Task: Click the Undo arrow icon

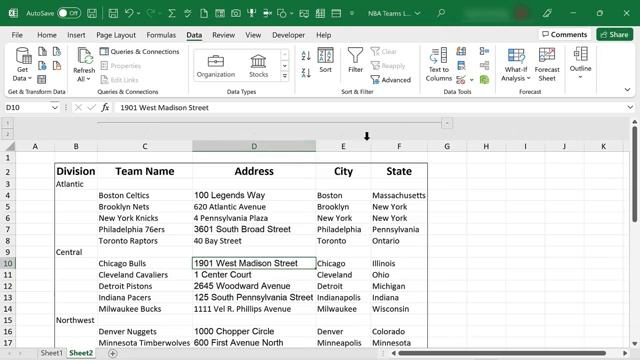Action: click(129, 13)
